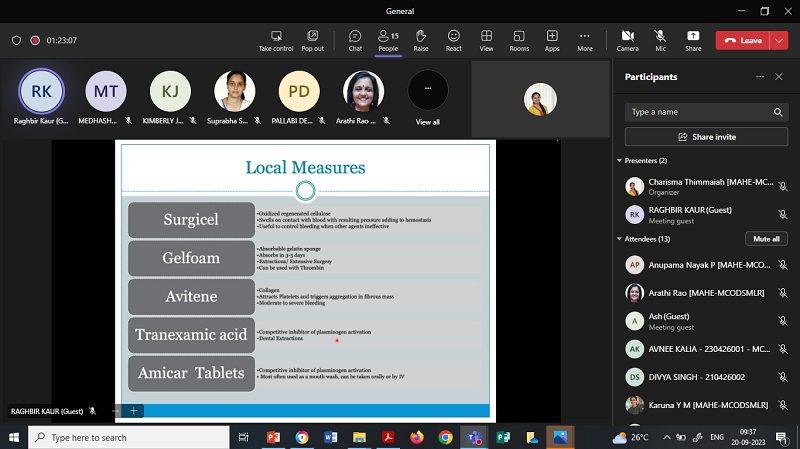Click the Share content icon
The height and width of the screenshot is (449, 800).
click(x=693, y=40)
